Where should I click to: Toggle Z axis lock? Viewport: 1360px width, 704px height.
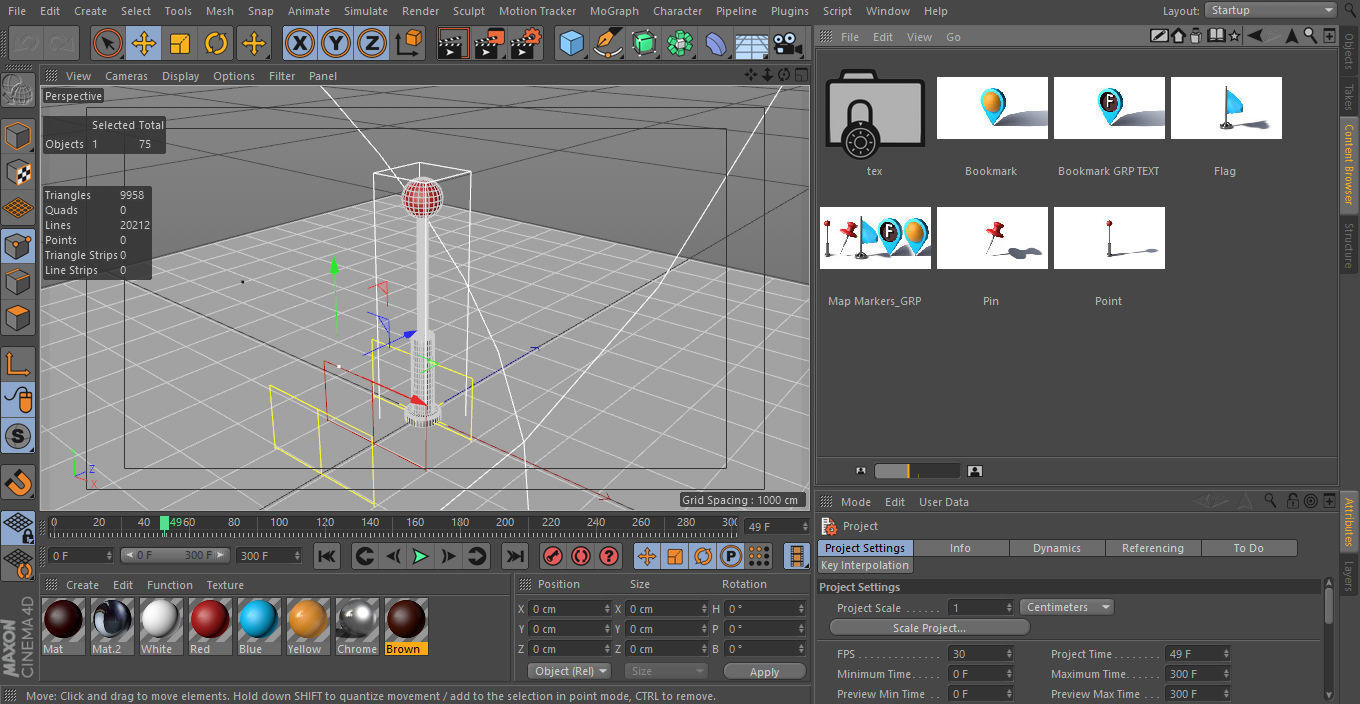click(x=372, y=43)
